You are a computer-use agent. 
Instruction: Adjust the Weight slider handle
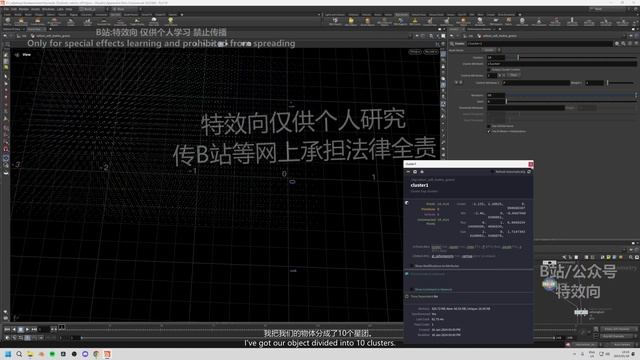coord(607,83)
